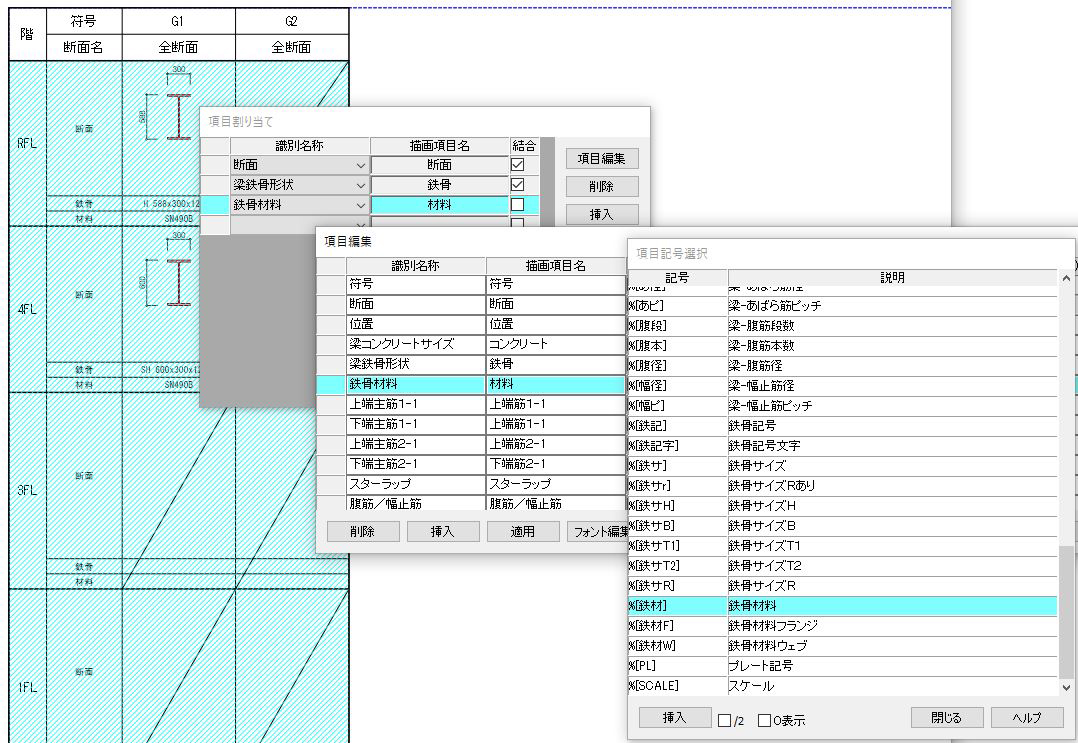Select 上端主筋2-1 row in 項目編集
The width and height of the screenshot is (1078, 743).
point(471,443)
